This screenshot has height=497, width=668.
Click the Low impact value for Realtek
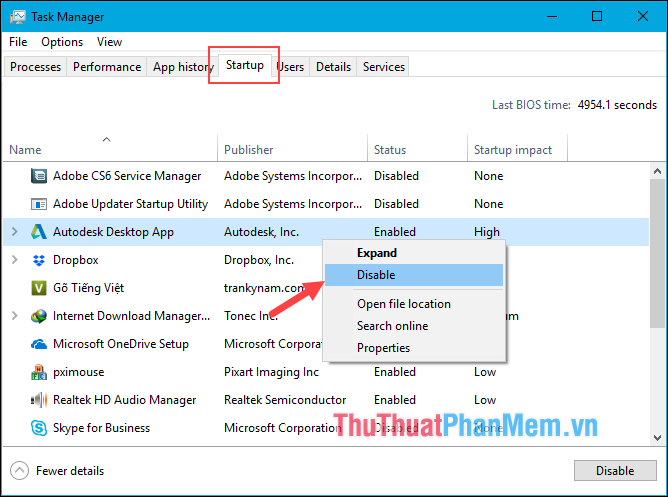point(485,400)
